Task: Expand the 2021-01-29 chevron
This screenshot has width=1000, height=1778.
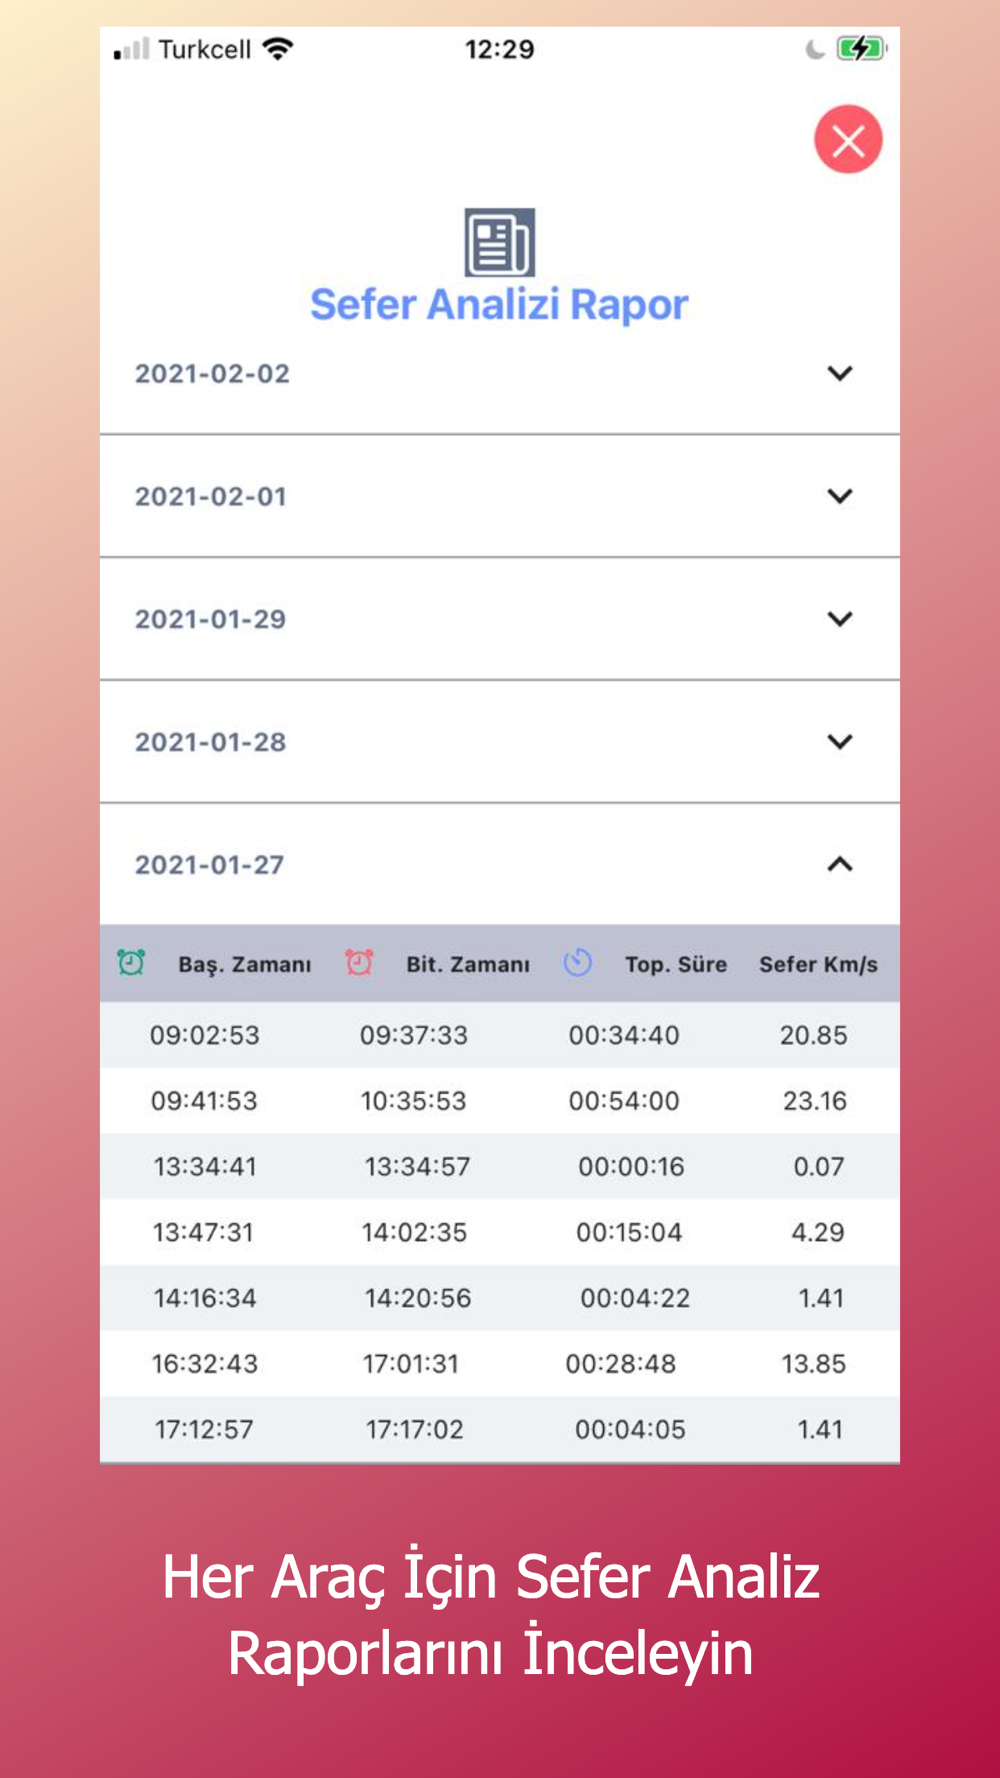Action: 840,619
